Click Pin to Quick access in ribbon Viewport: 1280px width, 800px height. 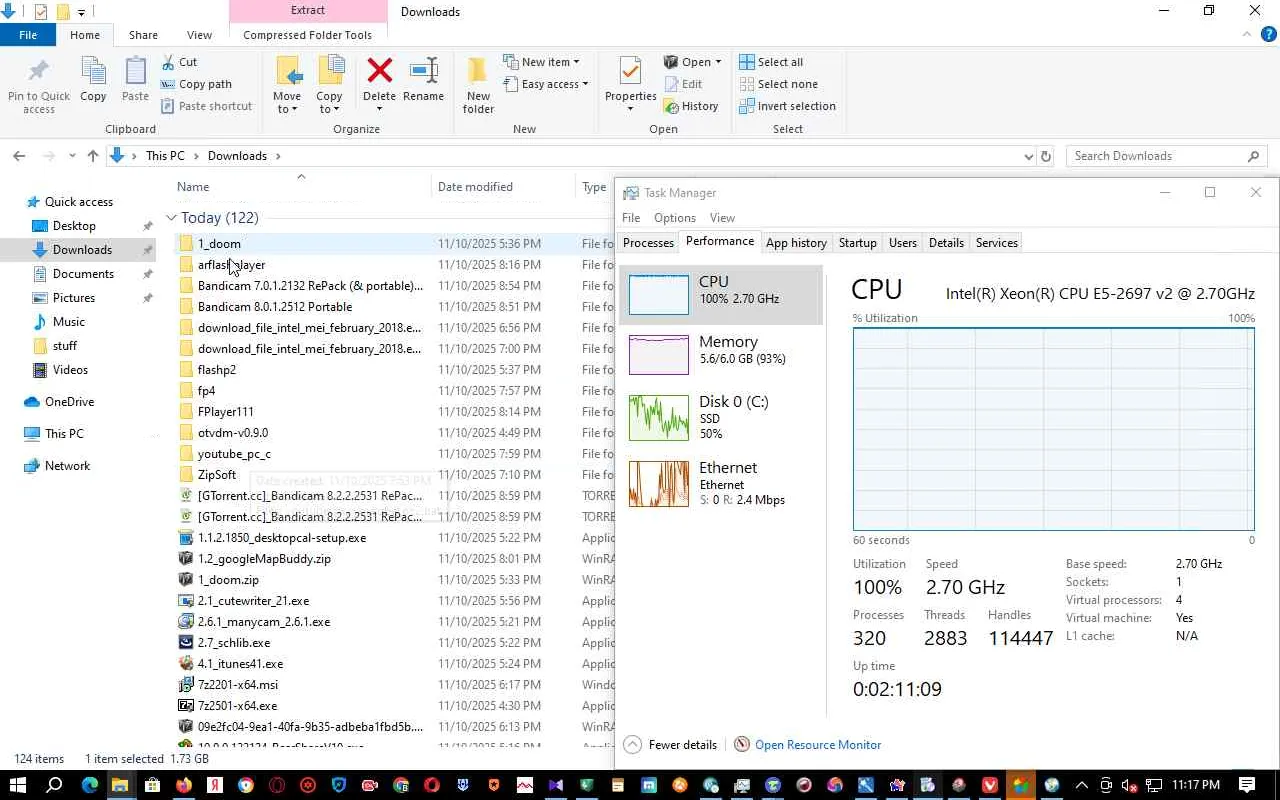point(39,85)
